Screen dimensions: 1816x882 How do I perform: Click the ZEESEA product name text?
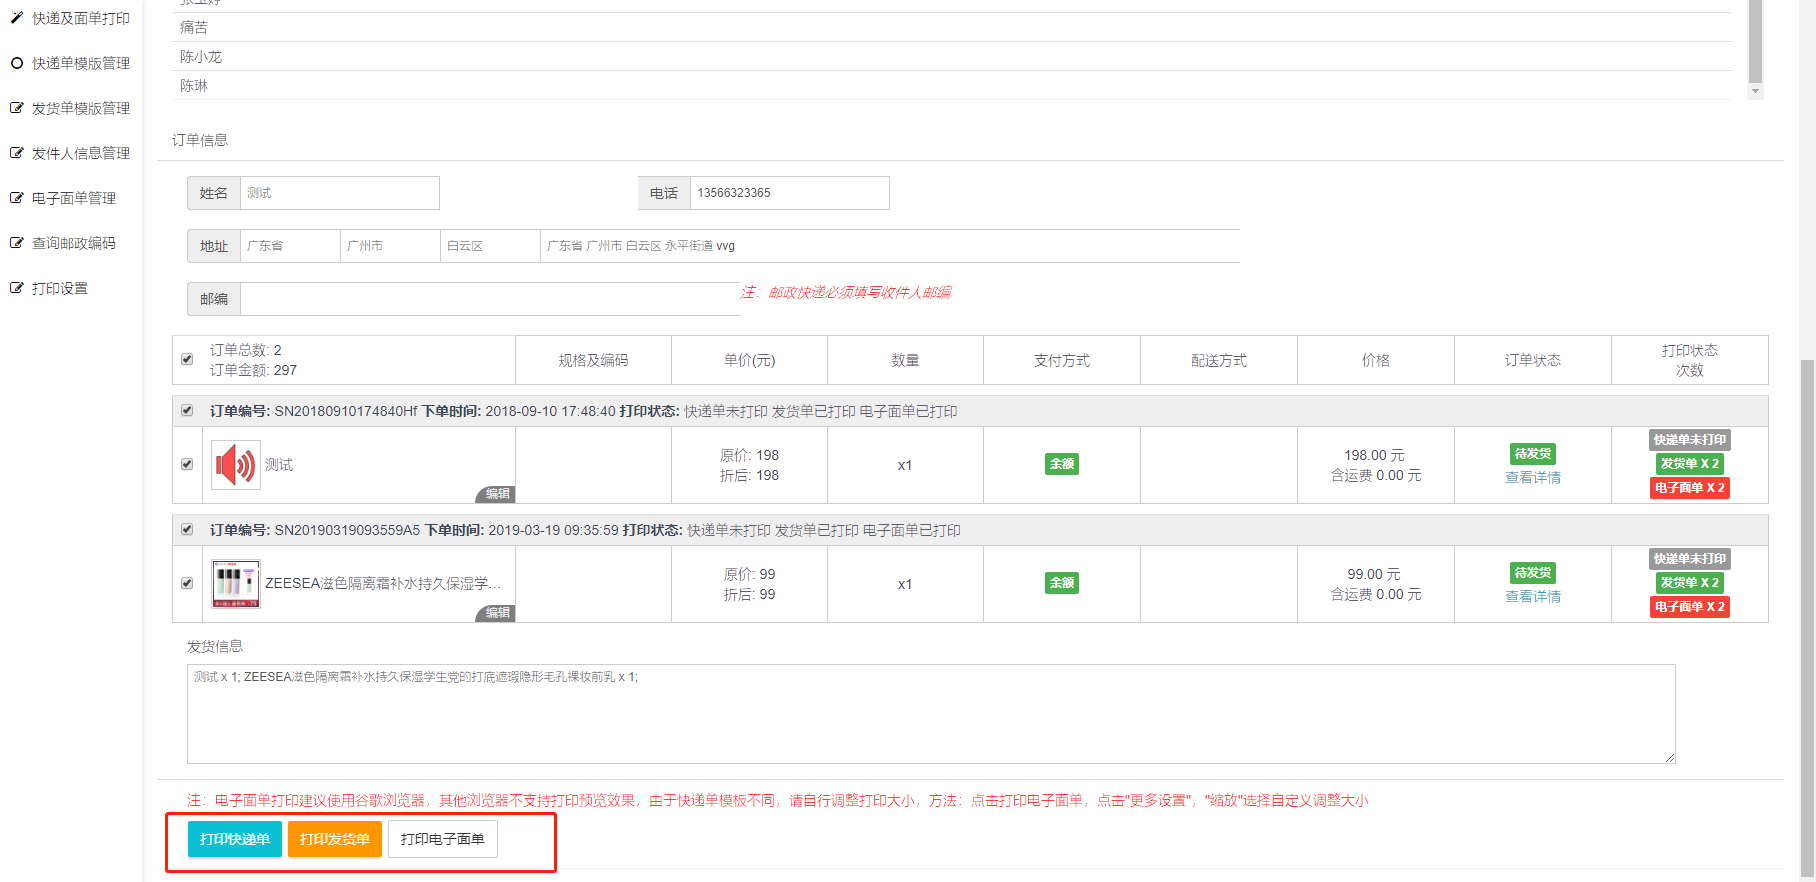[383, 583]
